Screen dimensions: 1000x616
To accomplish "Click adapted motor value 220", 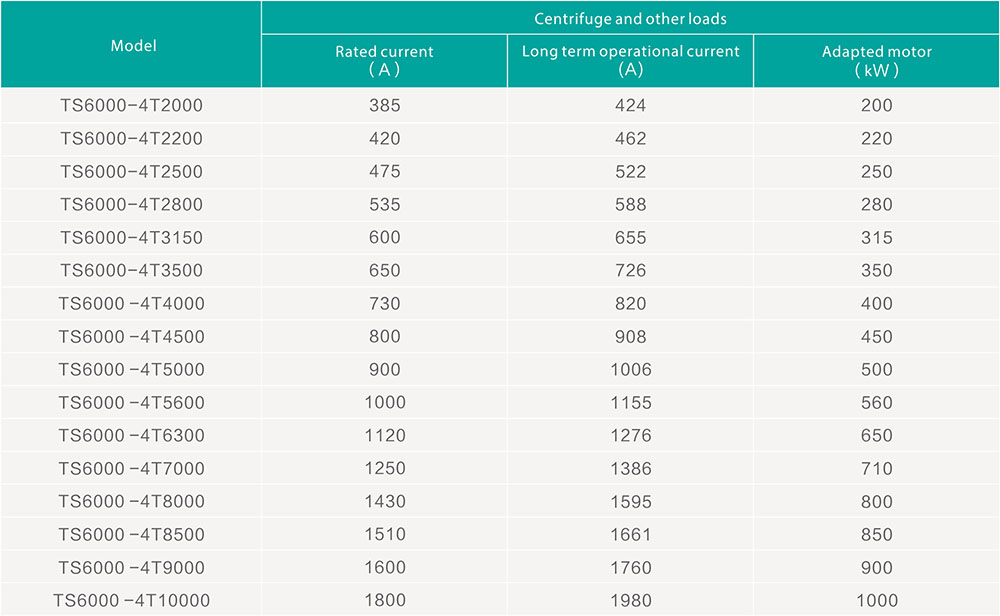I will click(x=876, y=138).
